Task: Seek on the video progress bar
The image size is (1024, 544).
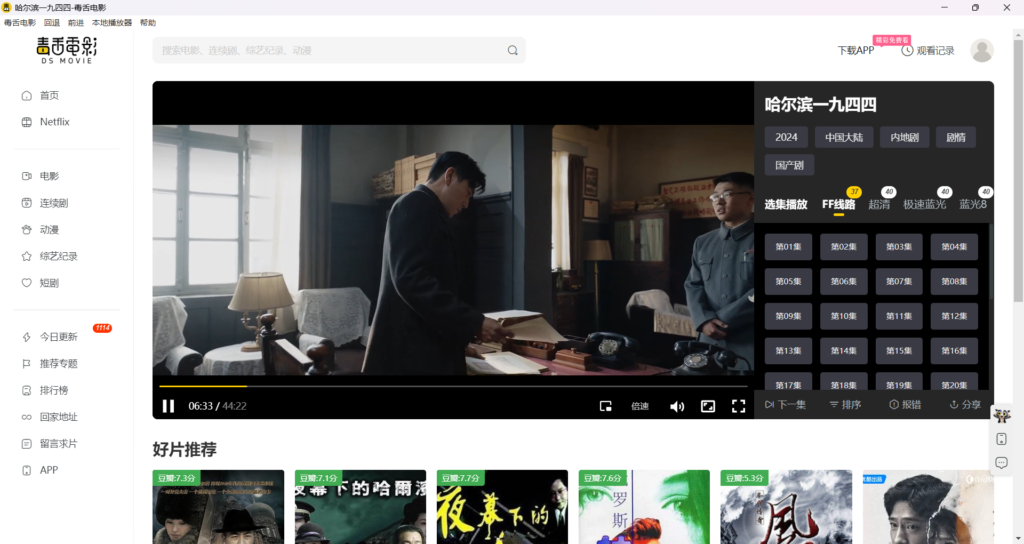Action: [453, 386]
